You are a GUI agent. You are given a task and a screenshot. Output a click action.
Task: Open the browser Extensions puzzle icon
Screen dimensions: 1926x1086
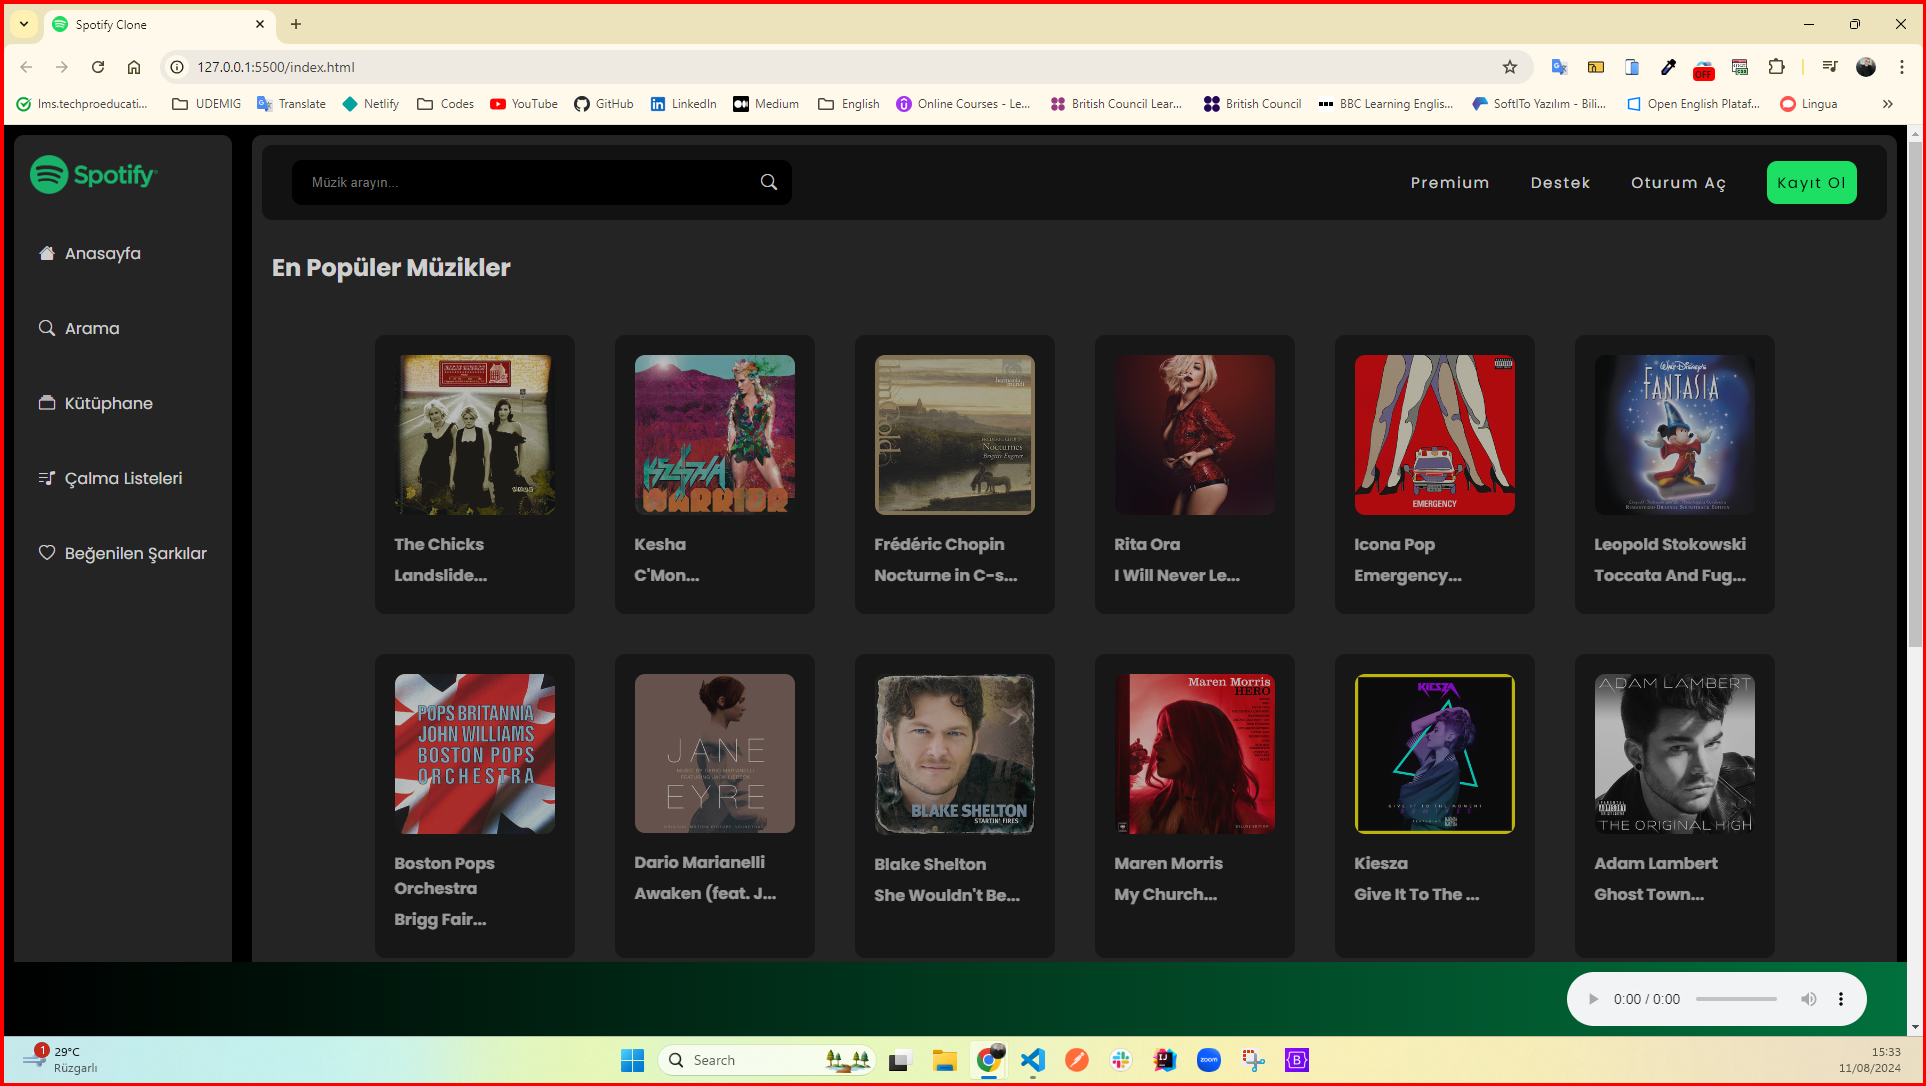click(1776, 67)
